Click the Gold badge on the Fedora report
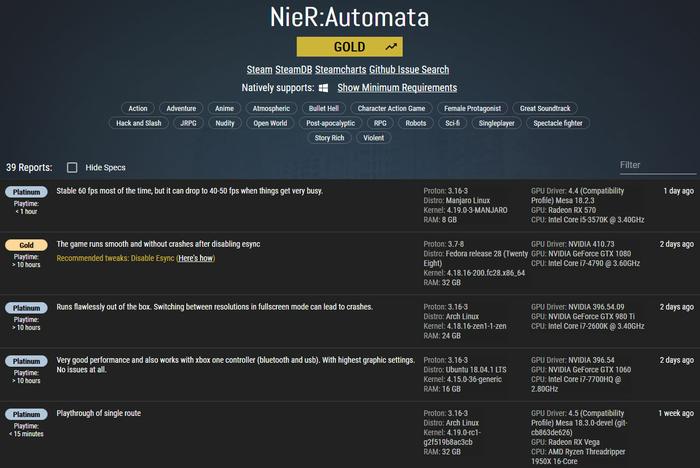 coord(26,245)
